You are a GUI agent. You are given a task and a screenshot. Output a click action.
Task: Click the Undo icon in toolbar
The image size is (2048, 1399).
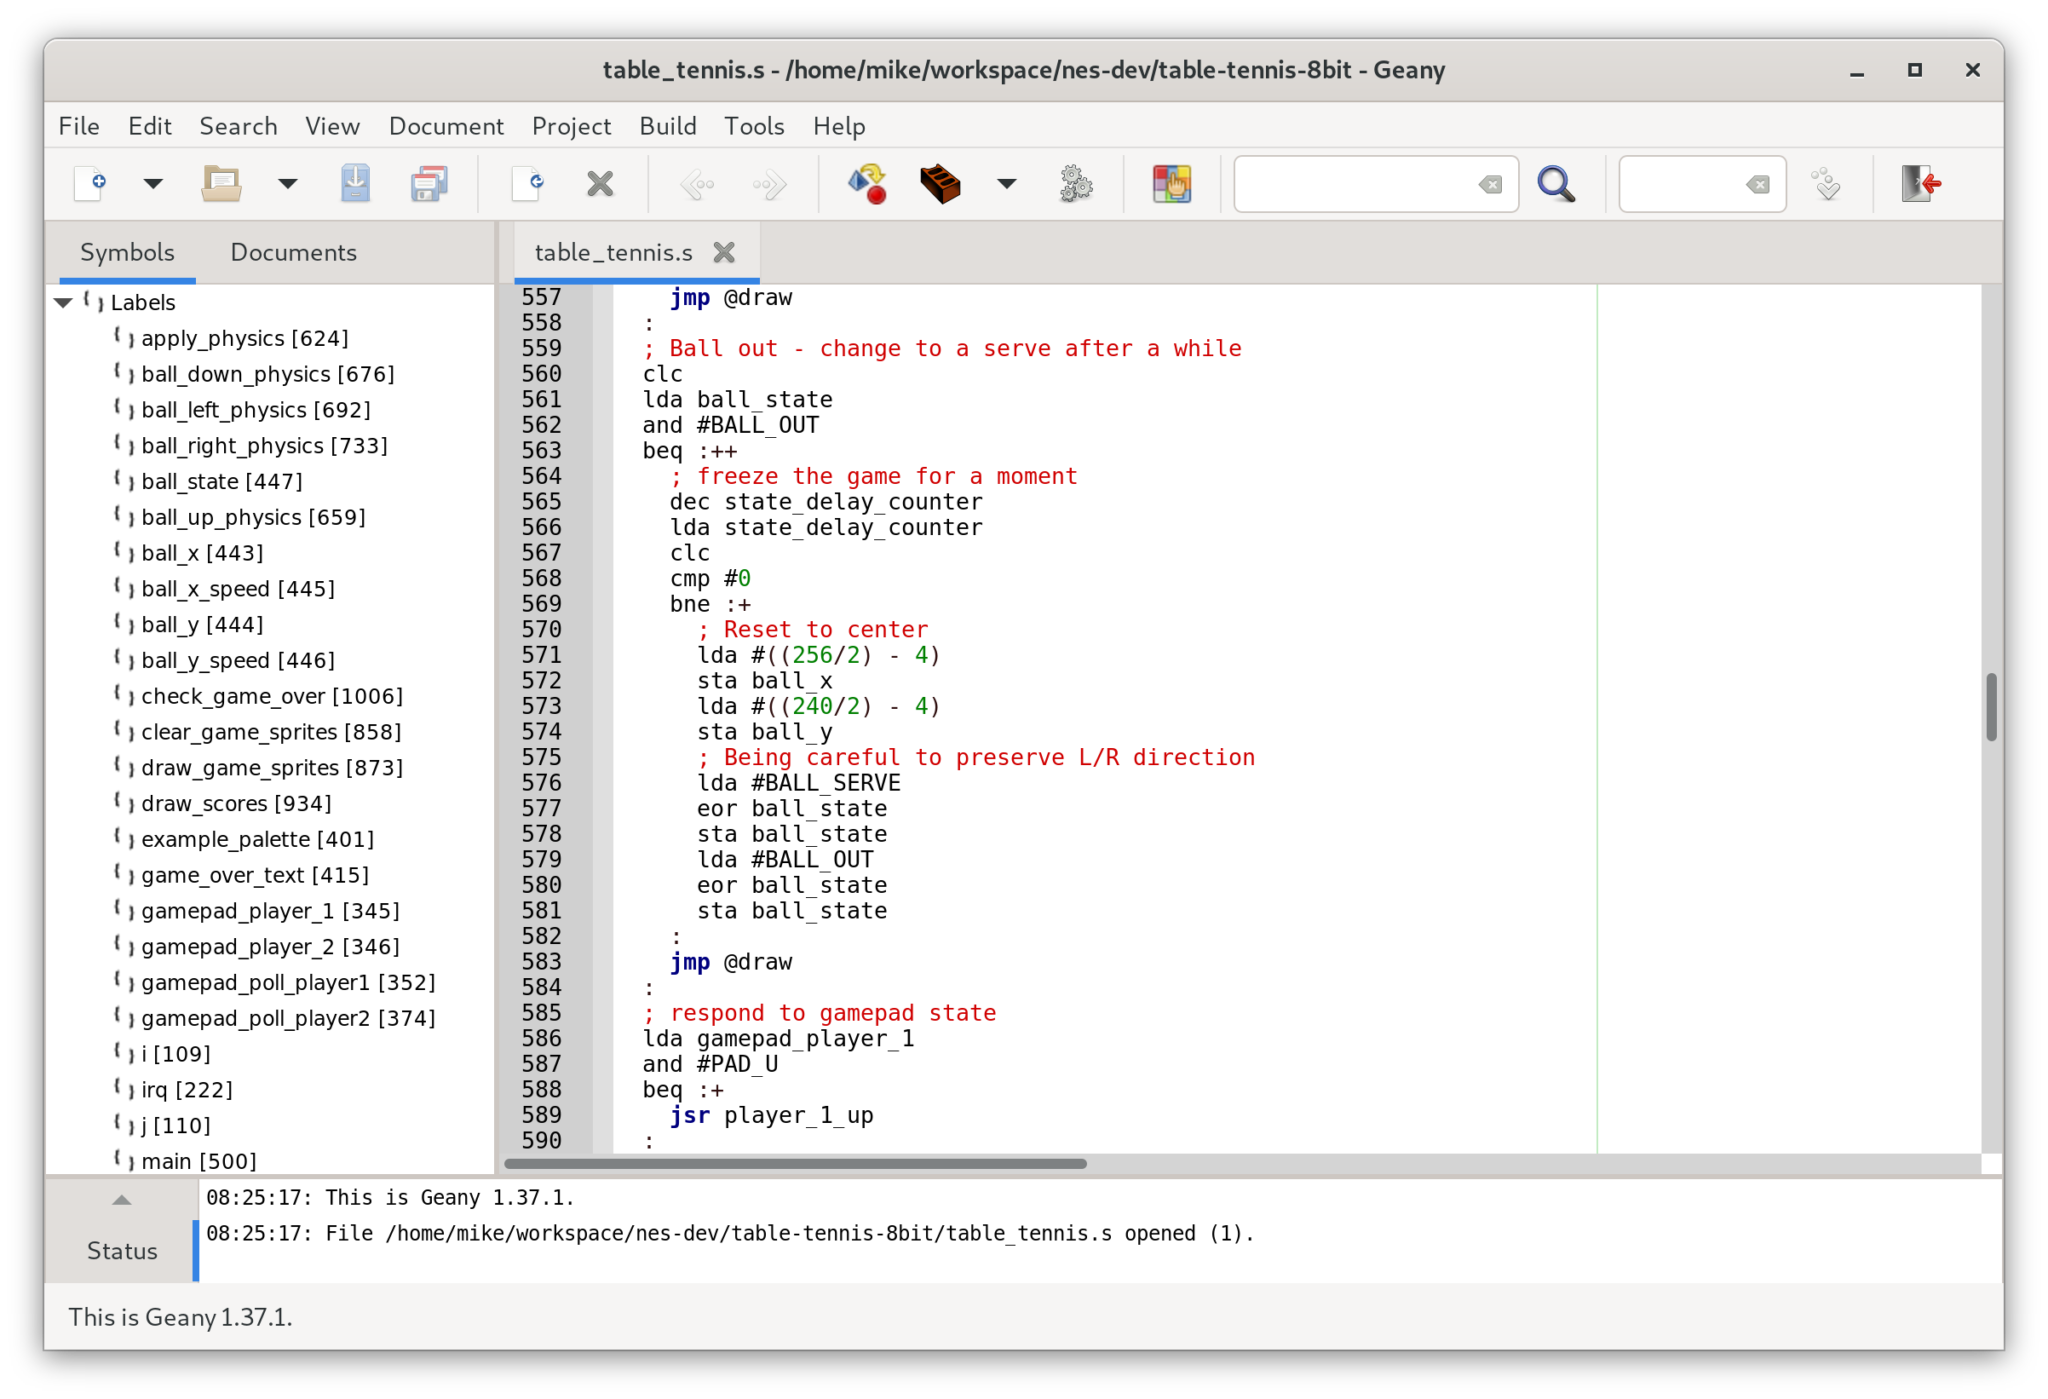tap(697, 184)
